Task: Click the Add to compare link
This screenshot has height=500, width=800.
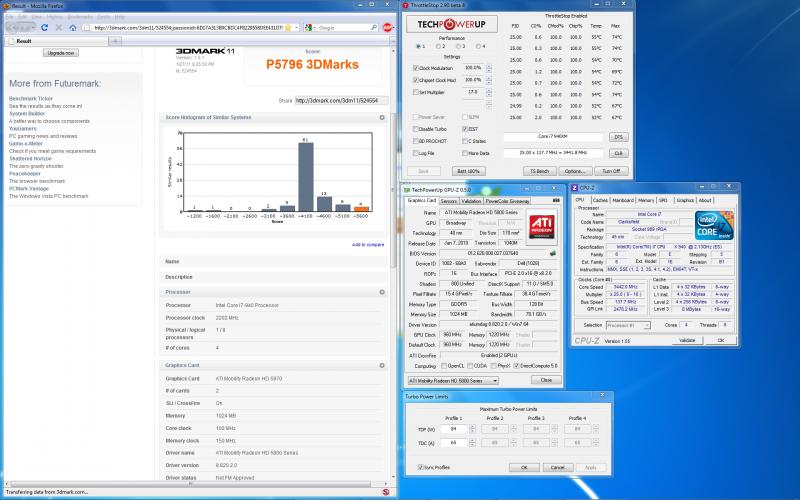Action: click(368, 245)
